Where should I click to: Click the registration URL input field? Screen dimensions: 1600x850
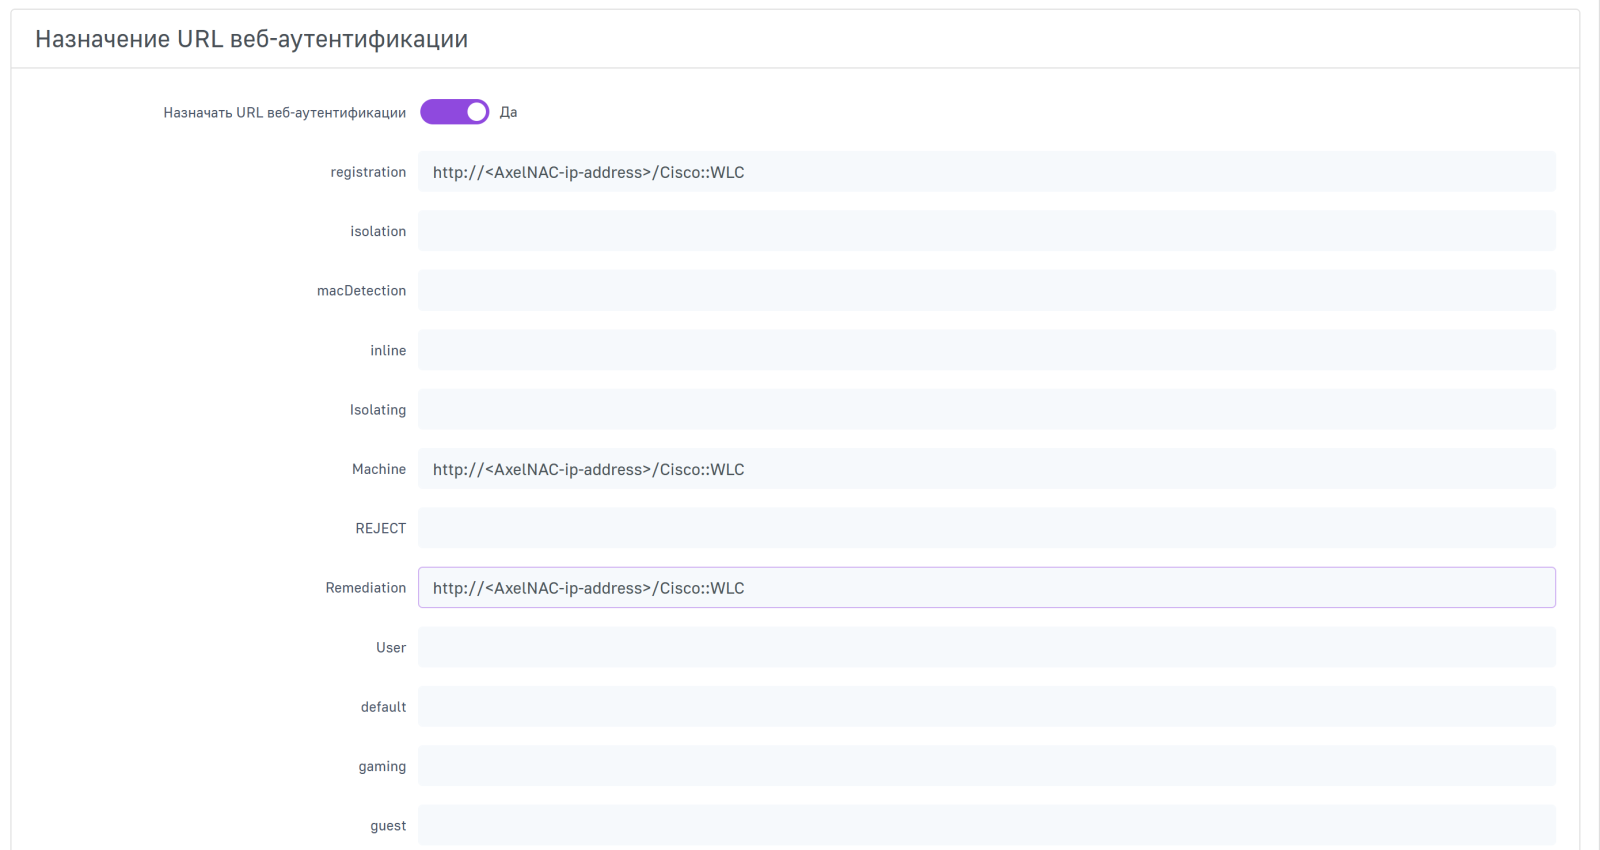click(986, 172)
